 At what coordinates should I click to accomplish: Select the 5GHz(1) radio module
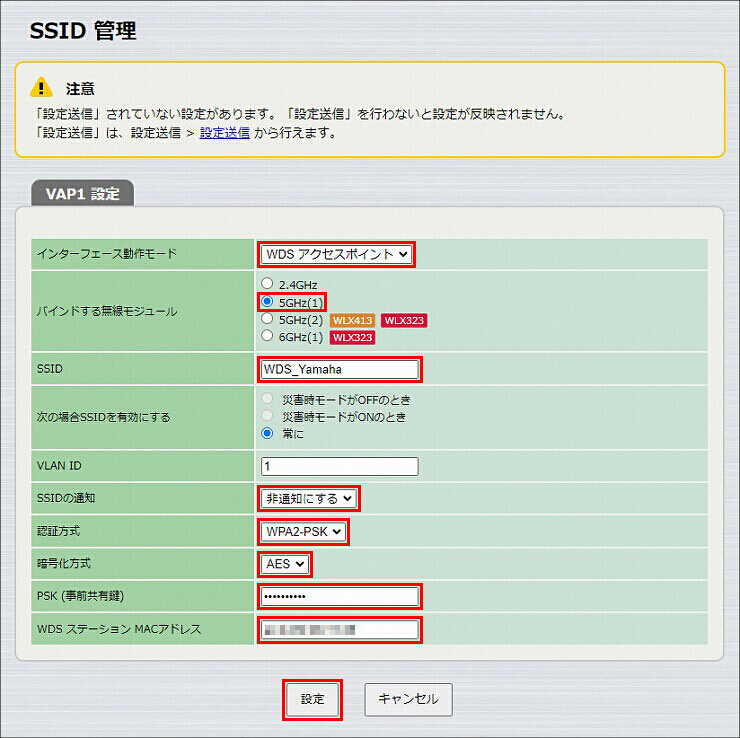[x=267, y=302]
